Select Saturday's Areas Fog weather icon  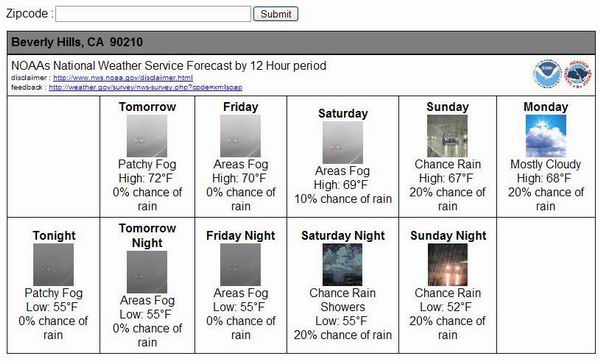[342, 142]
